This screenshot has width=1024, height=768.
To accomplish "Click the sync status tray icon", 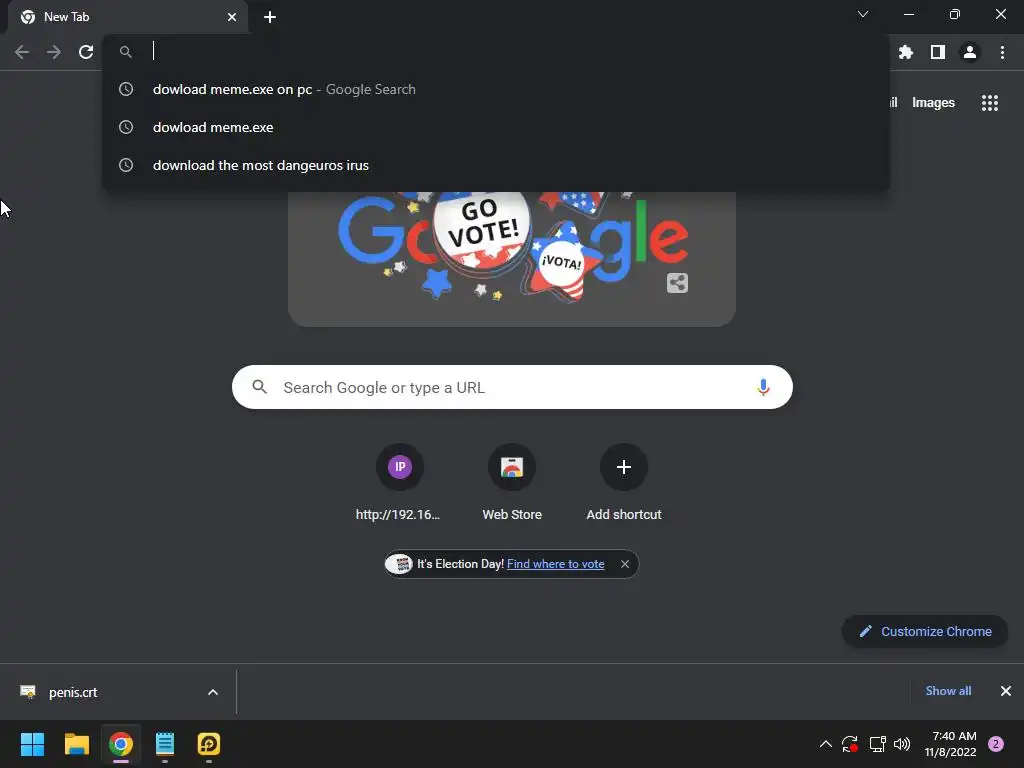I will click(850, 744).
